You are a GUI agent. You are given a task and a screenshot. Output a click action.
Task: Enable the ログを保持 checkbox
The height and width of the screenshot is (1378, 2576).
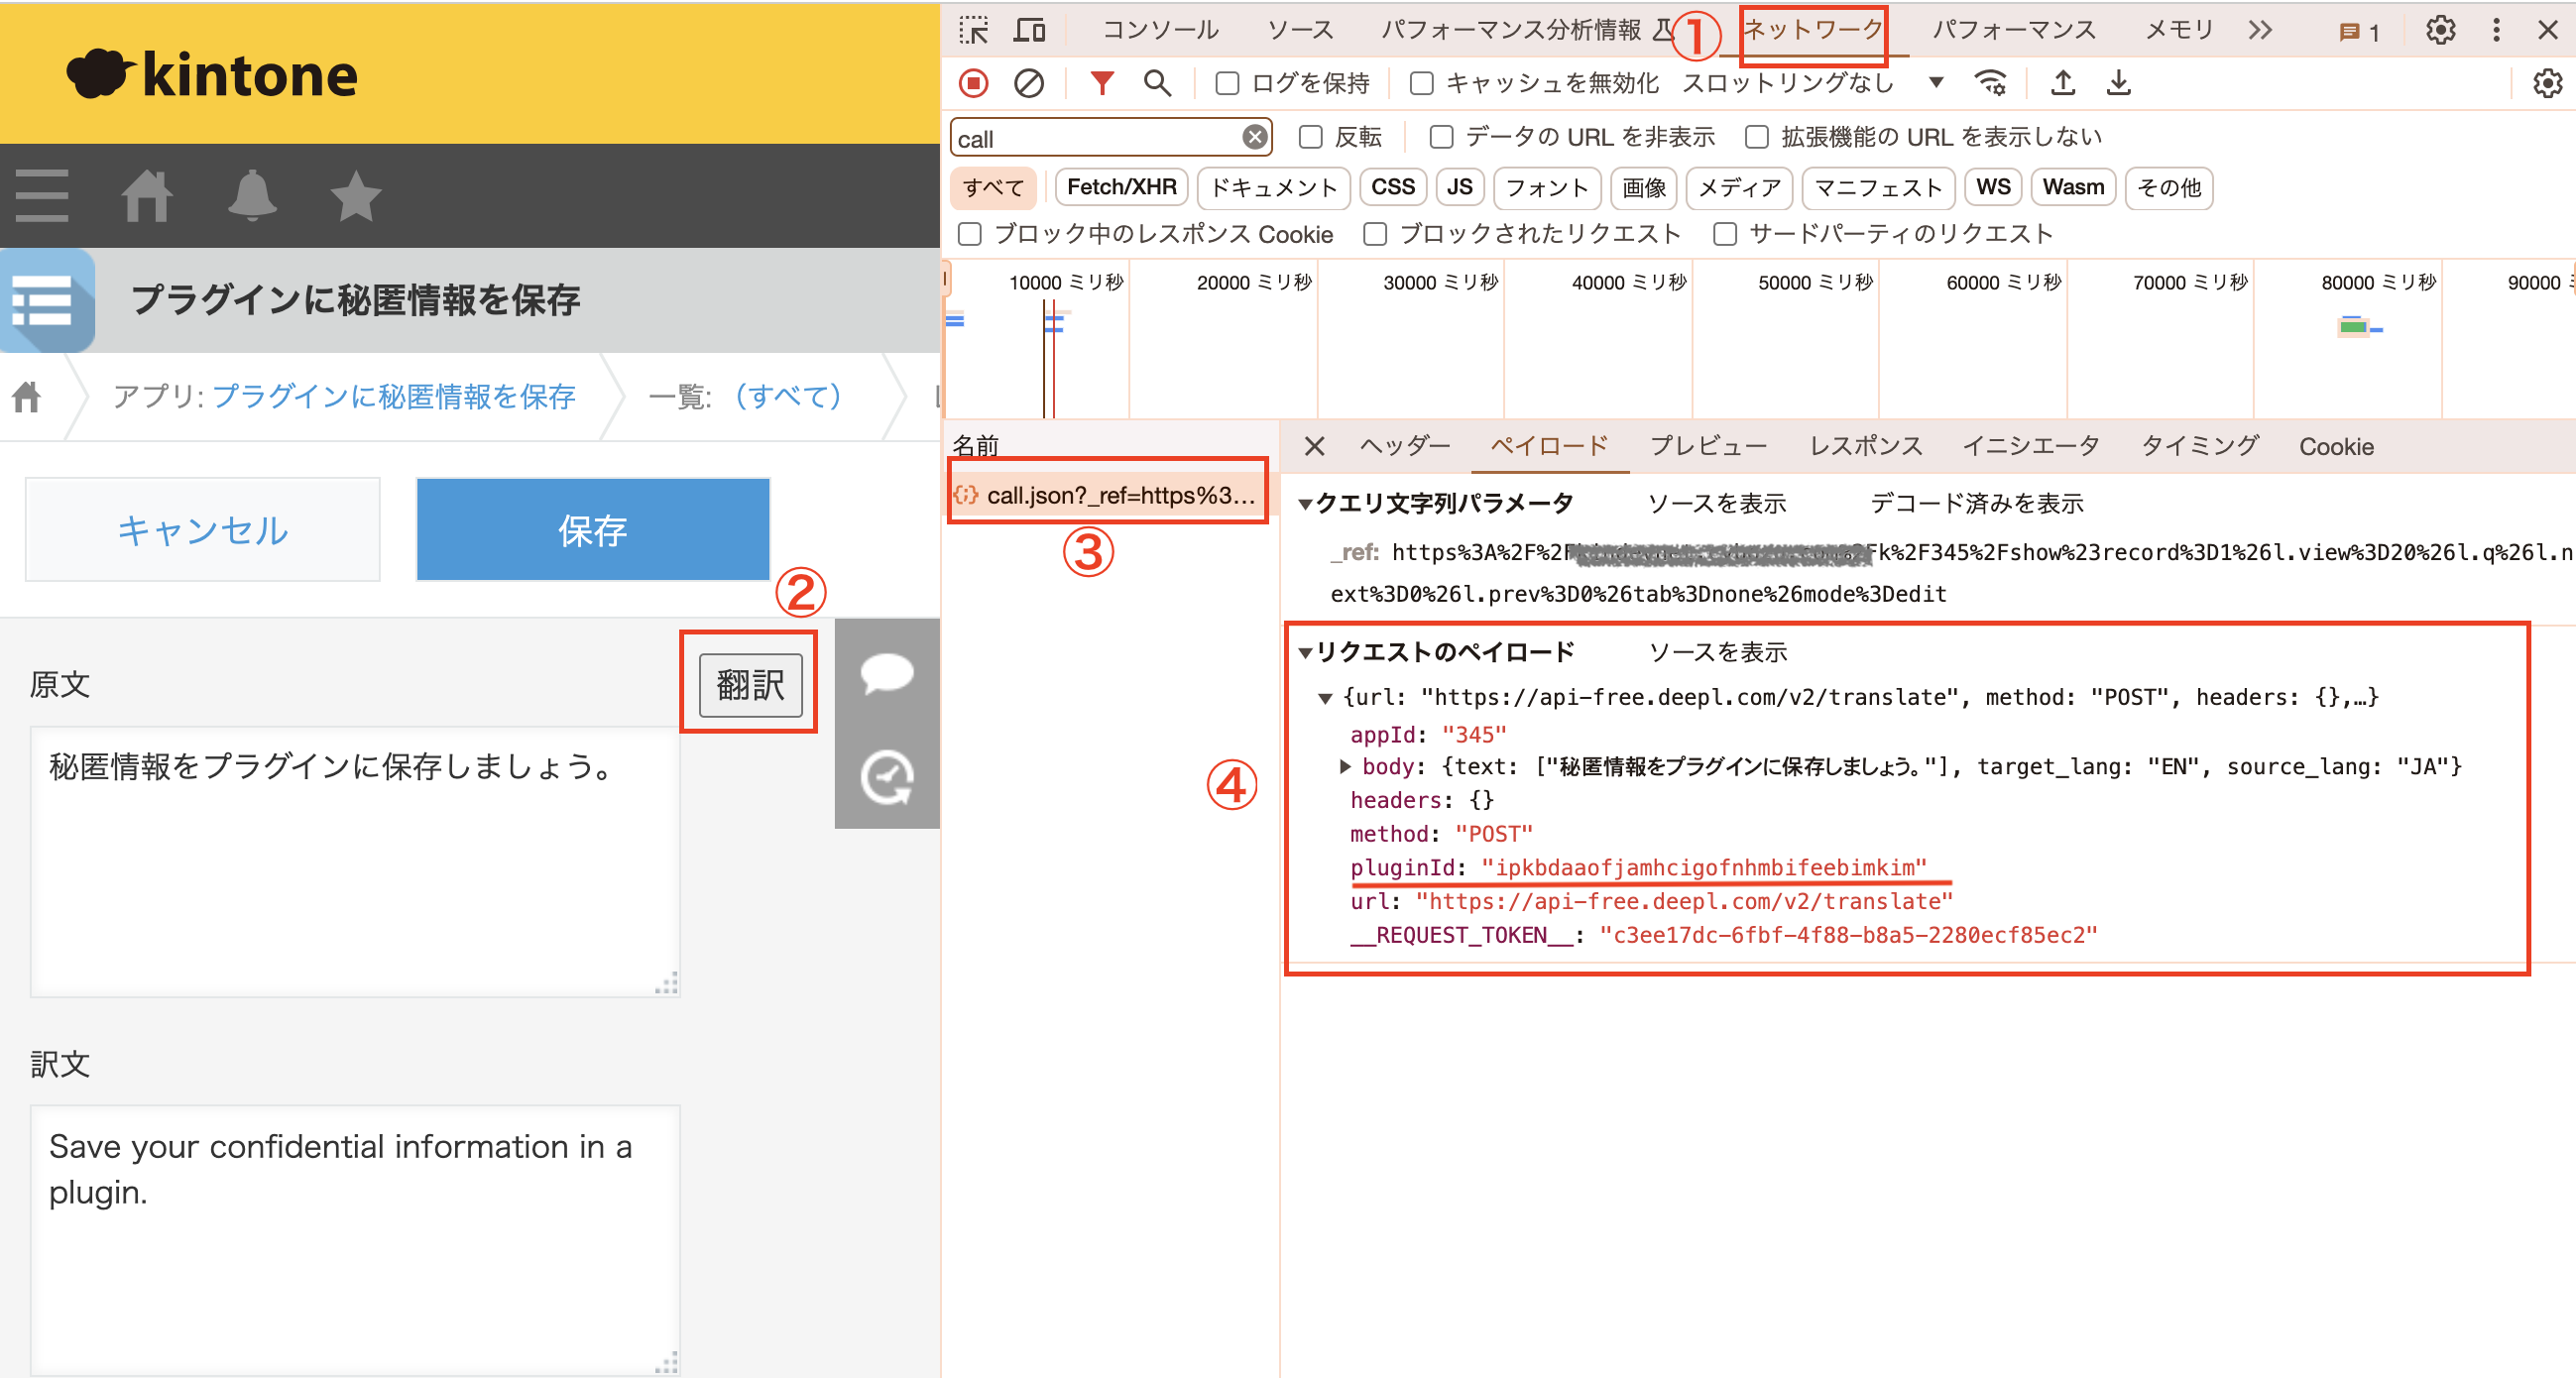(1227, 83)
